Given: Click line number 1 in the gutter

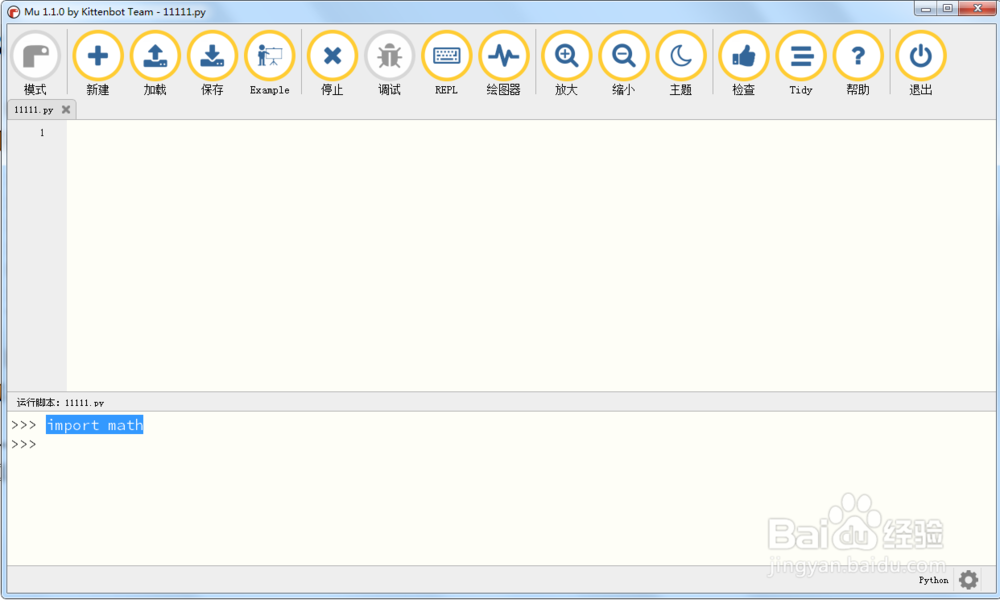Looking at the screenshot, I should tap(42, 133).
